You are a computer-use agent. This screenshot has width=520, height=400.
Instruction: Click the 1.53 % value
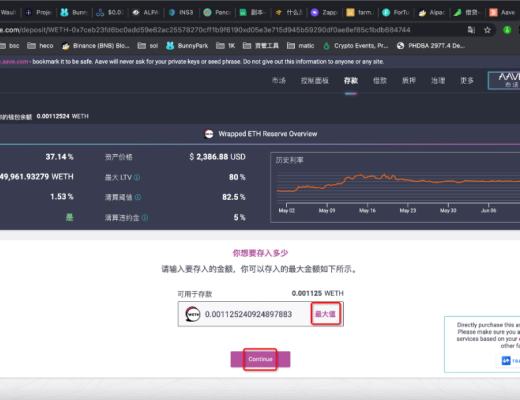(x=62, y=197)
